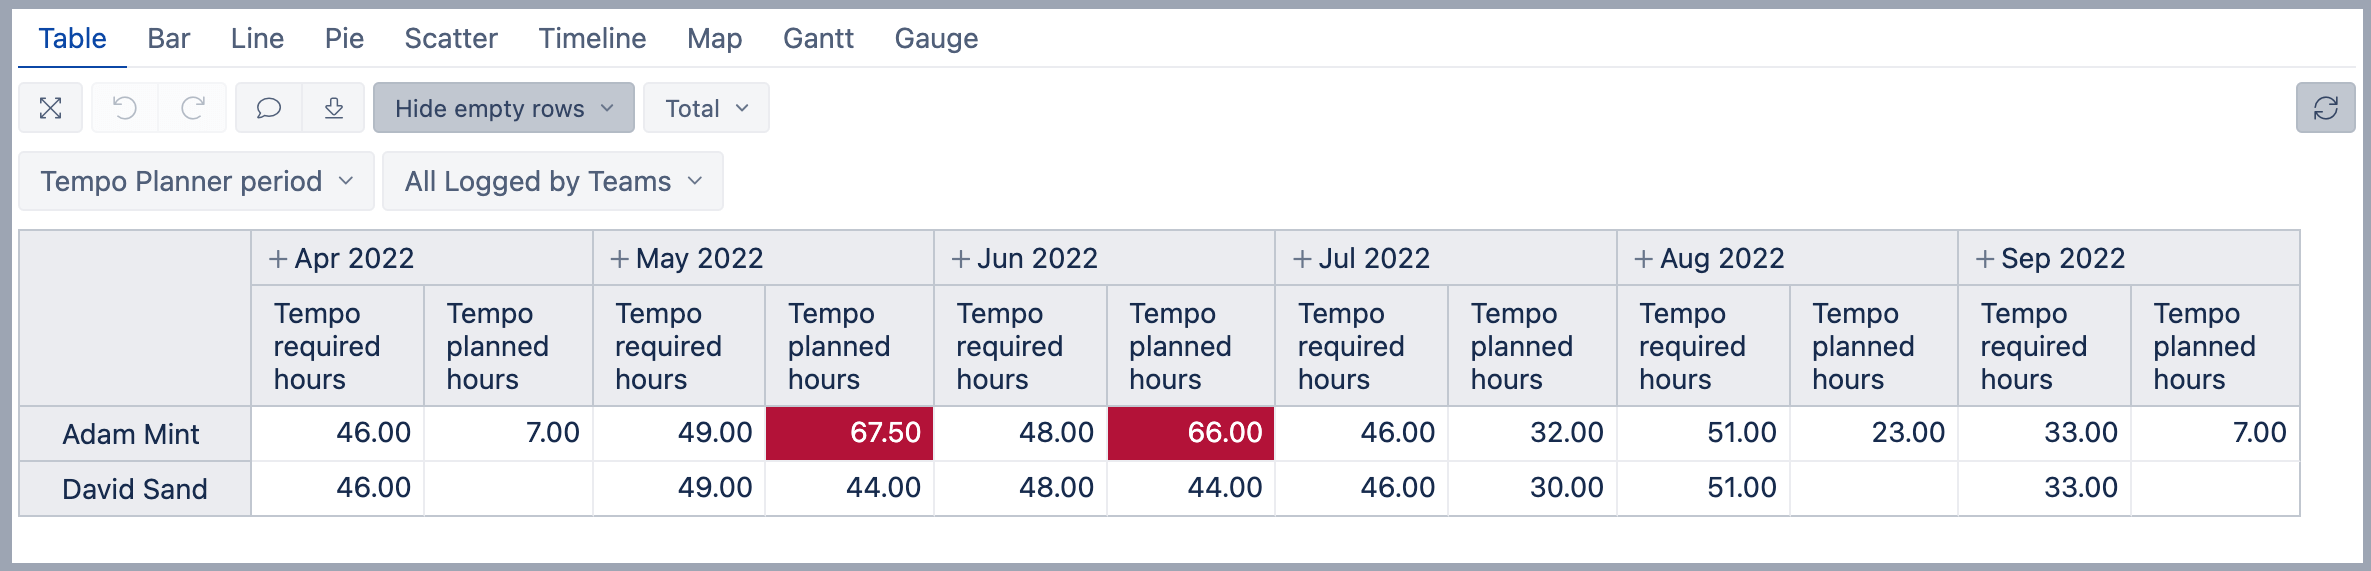
Task: Click the David Sand row header
Action: tap(135, 489)
